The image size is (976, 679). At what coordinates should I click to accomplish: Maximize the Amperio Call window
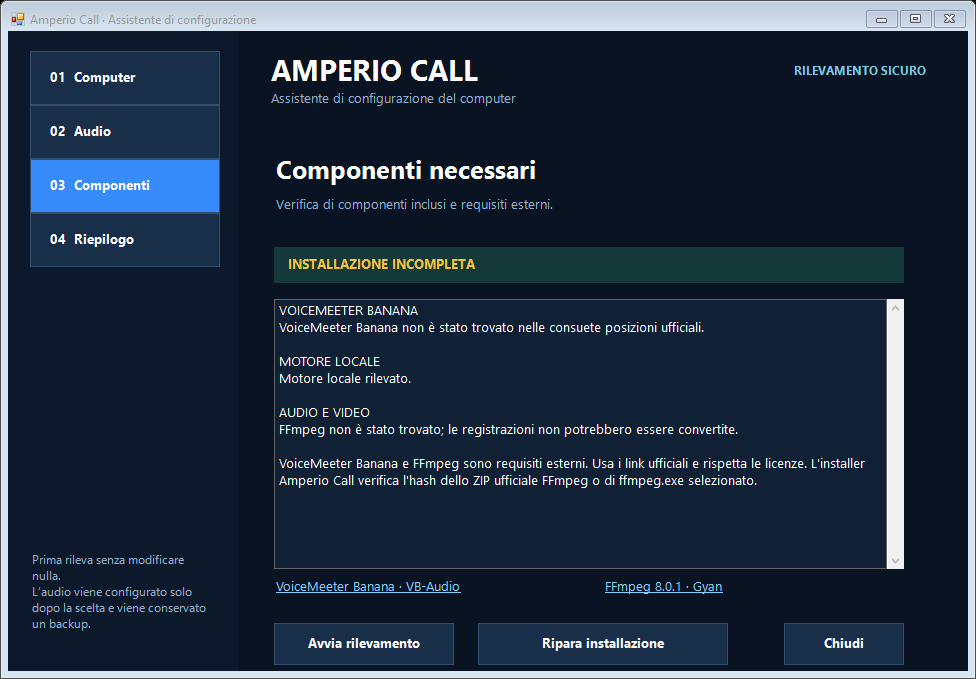tap(915, 19)
